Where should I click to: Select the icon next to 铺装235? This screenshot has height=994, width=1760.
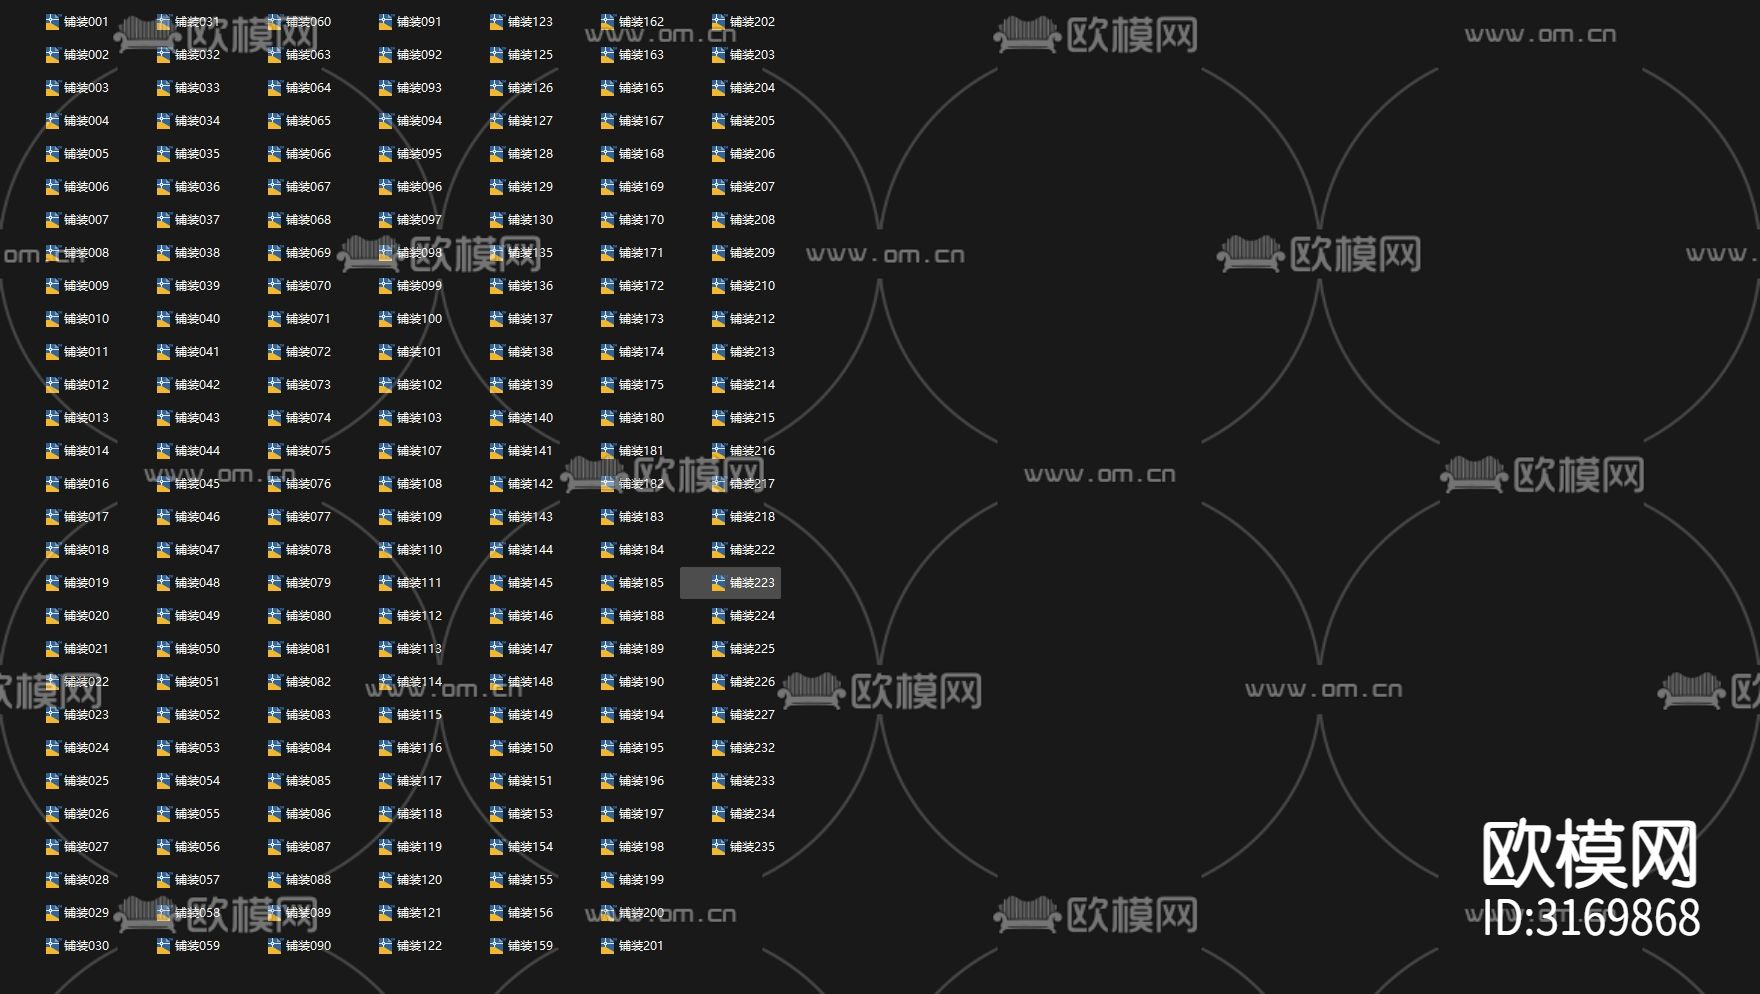[718, 847]
